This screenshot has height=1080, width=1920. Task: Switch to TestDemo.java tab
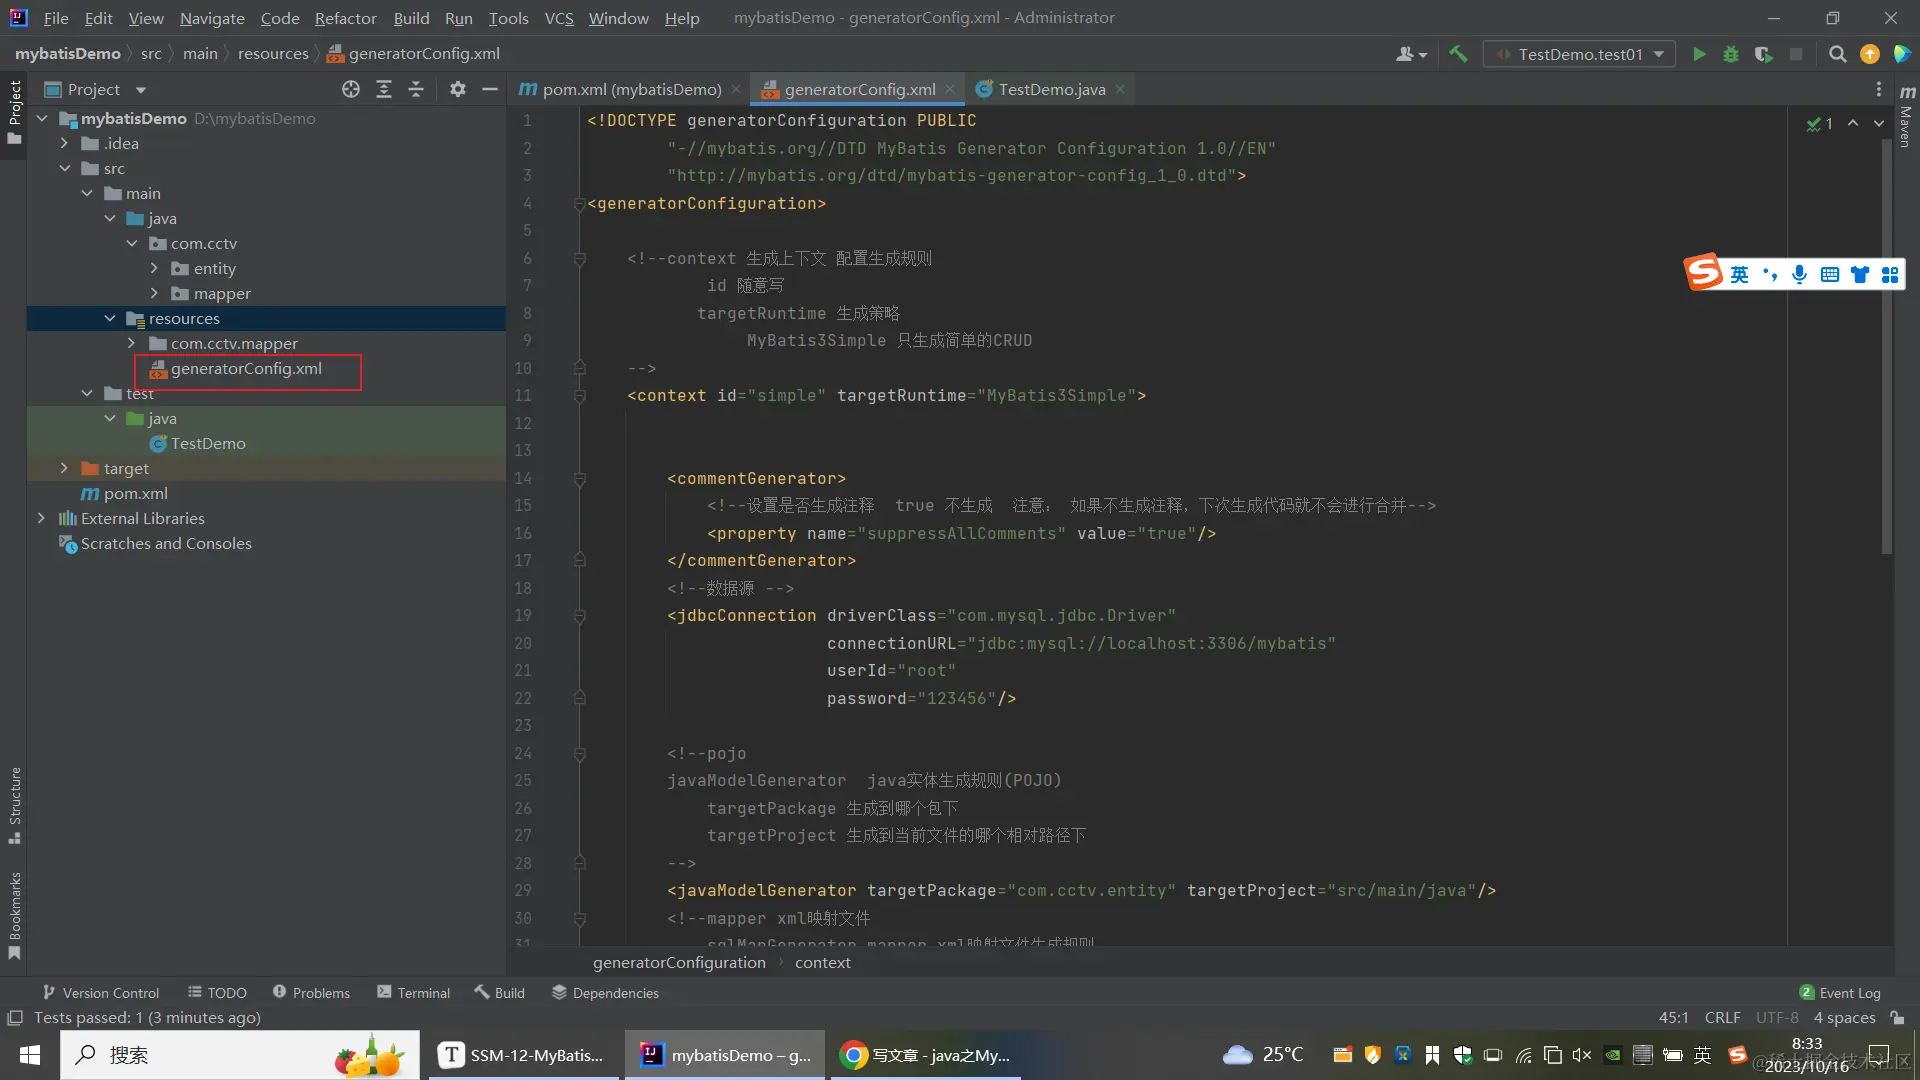click(1050, 90)
